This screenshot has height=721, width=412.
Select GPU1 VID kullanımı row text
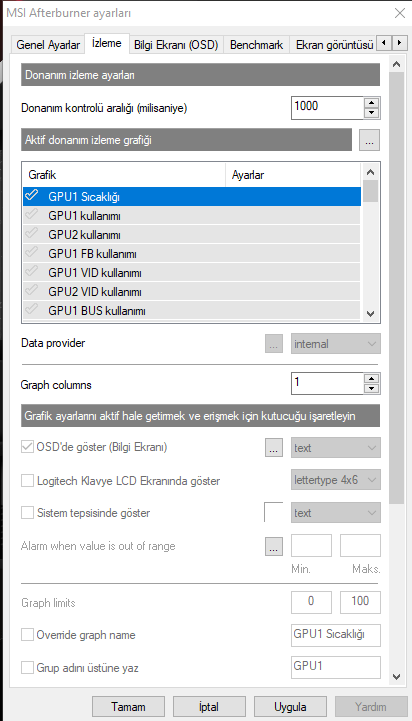tap(95, 274)
